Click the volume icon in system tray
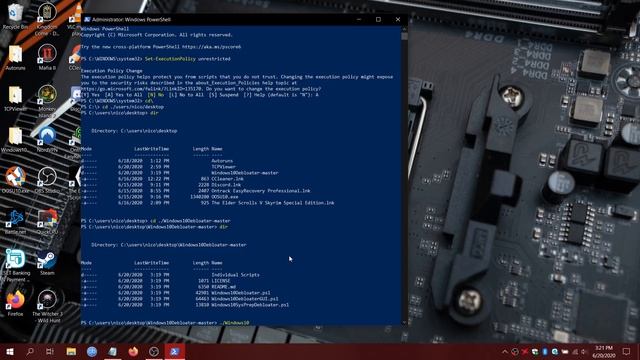This screenshot has width=640, height=360. pyautogui.click(x=584, y=351)
